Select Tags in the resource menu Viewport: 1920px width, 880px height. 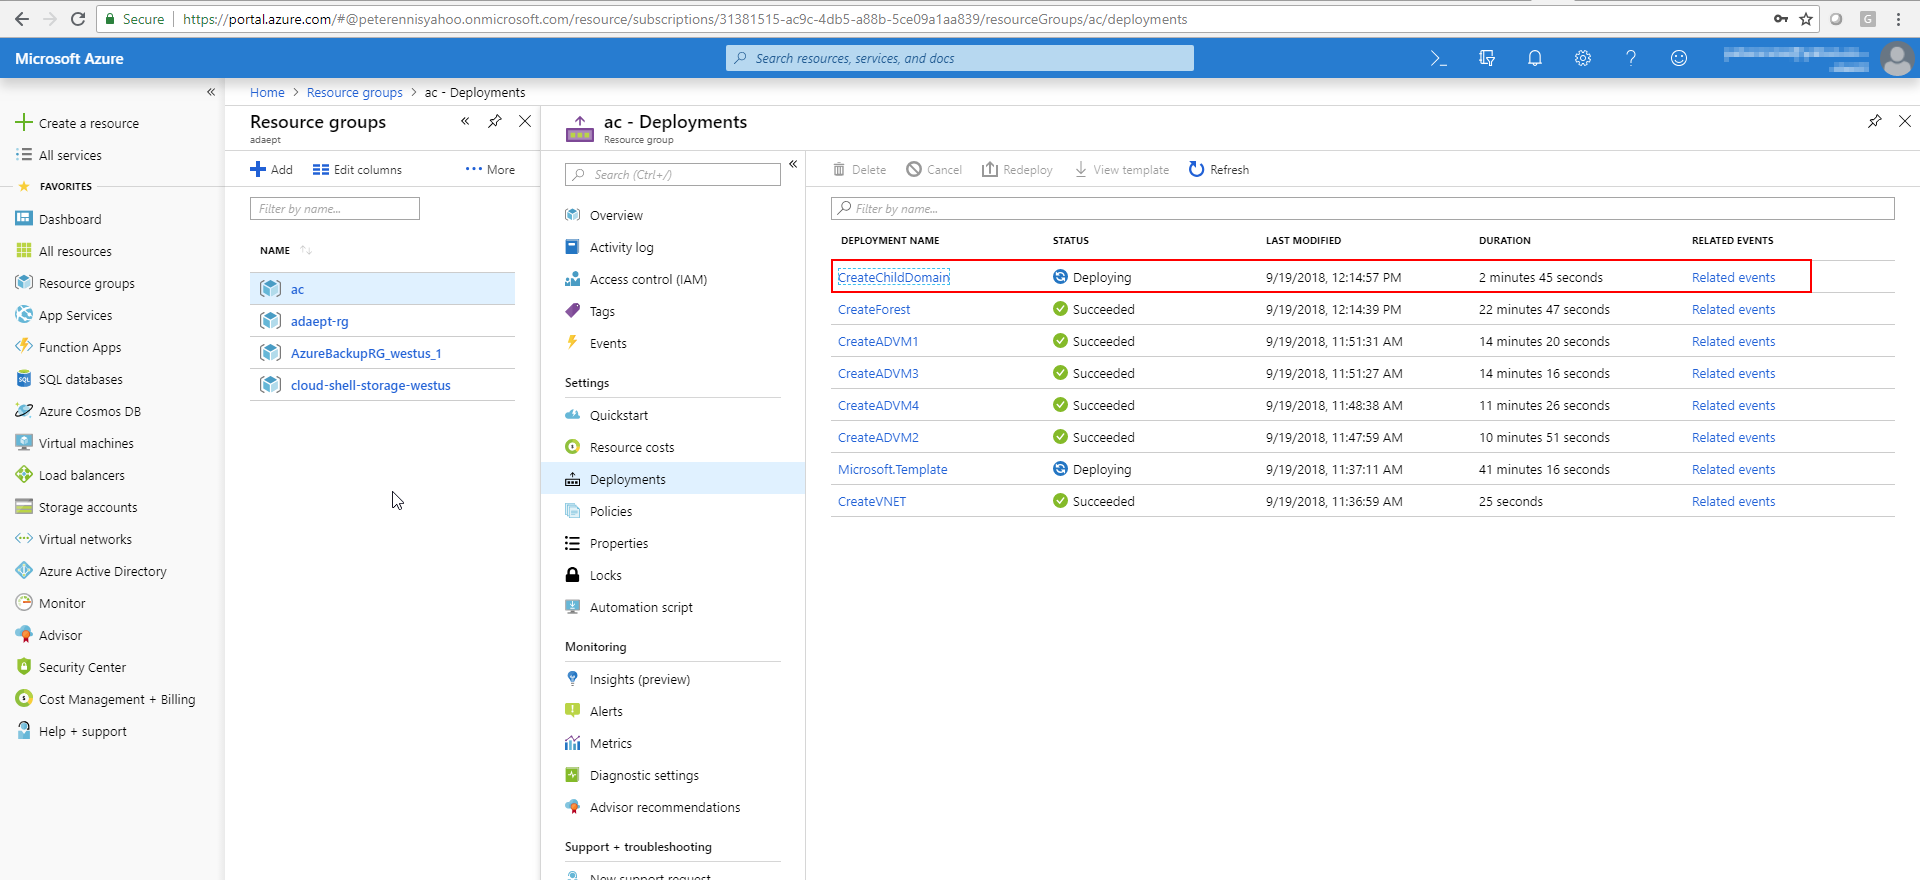tap(602, 311)
